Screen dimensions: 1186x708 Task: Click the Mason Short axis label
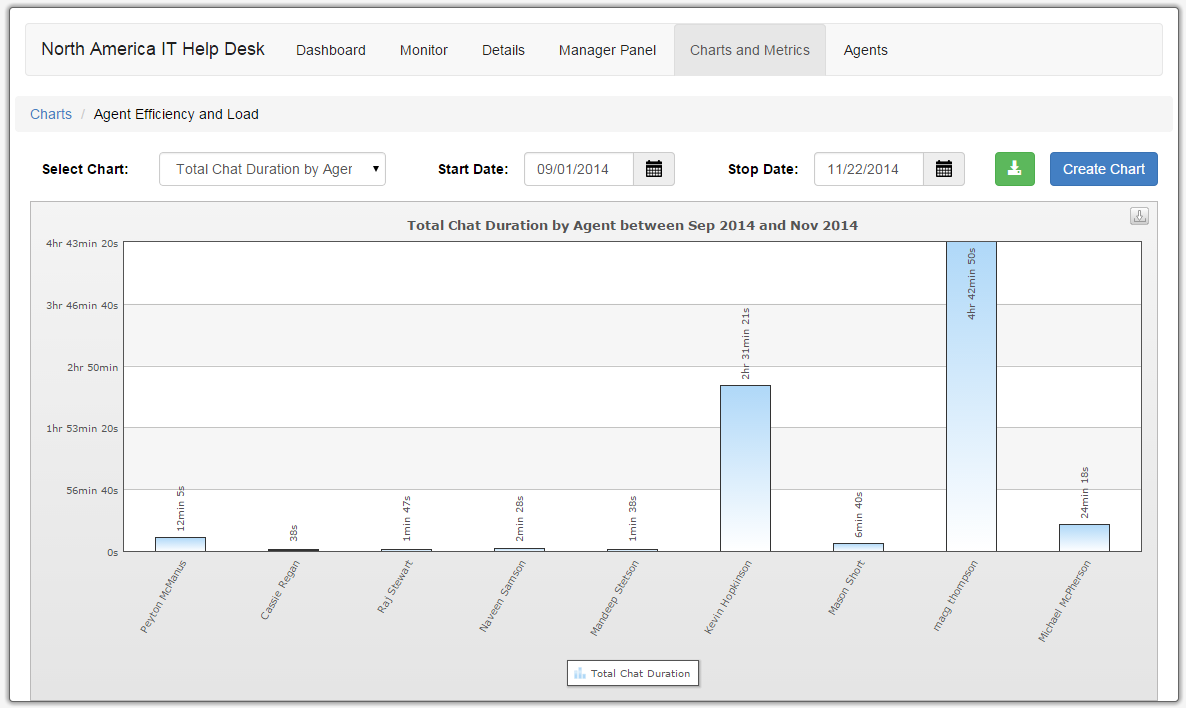click(846, 588)
